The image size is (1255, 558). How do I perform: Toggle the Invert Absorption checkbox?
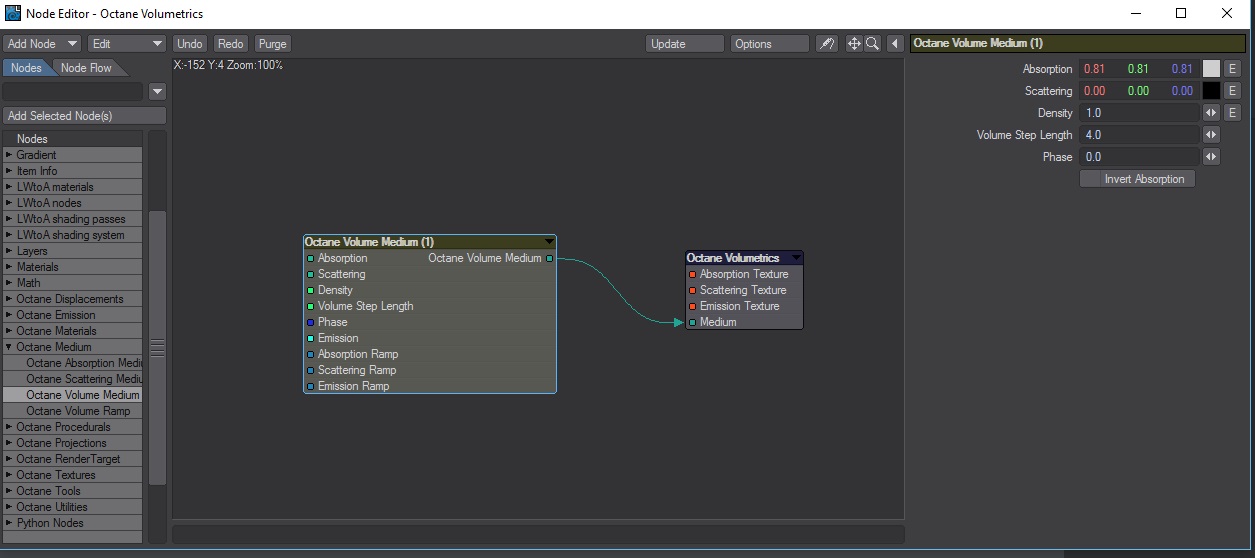click(1138, 179)
